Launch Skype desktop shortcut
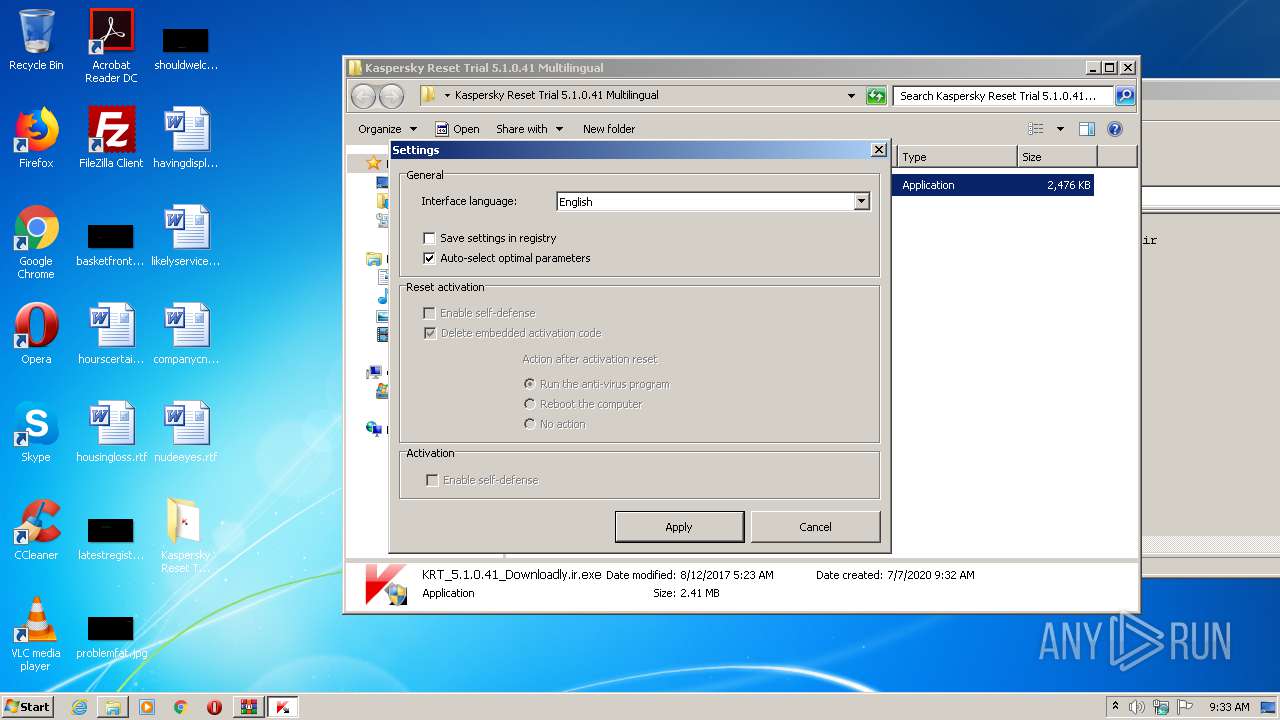 (36, 432)
